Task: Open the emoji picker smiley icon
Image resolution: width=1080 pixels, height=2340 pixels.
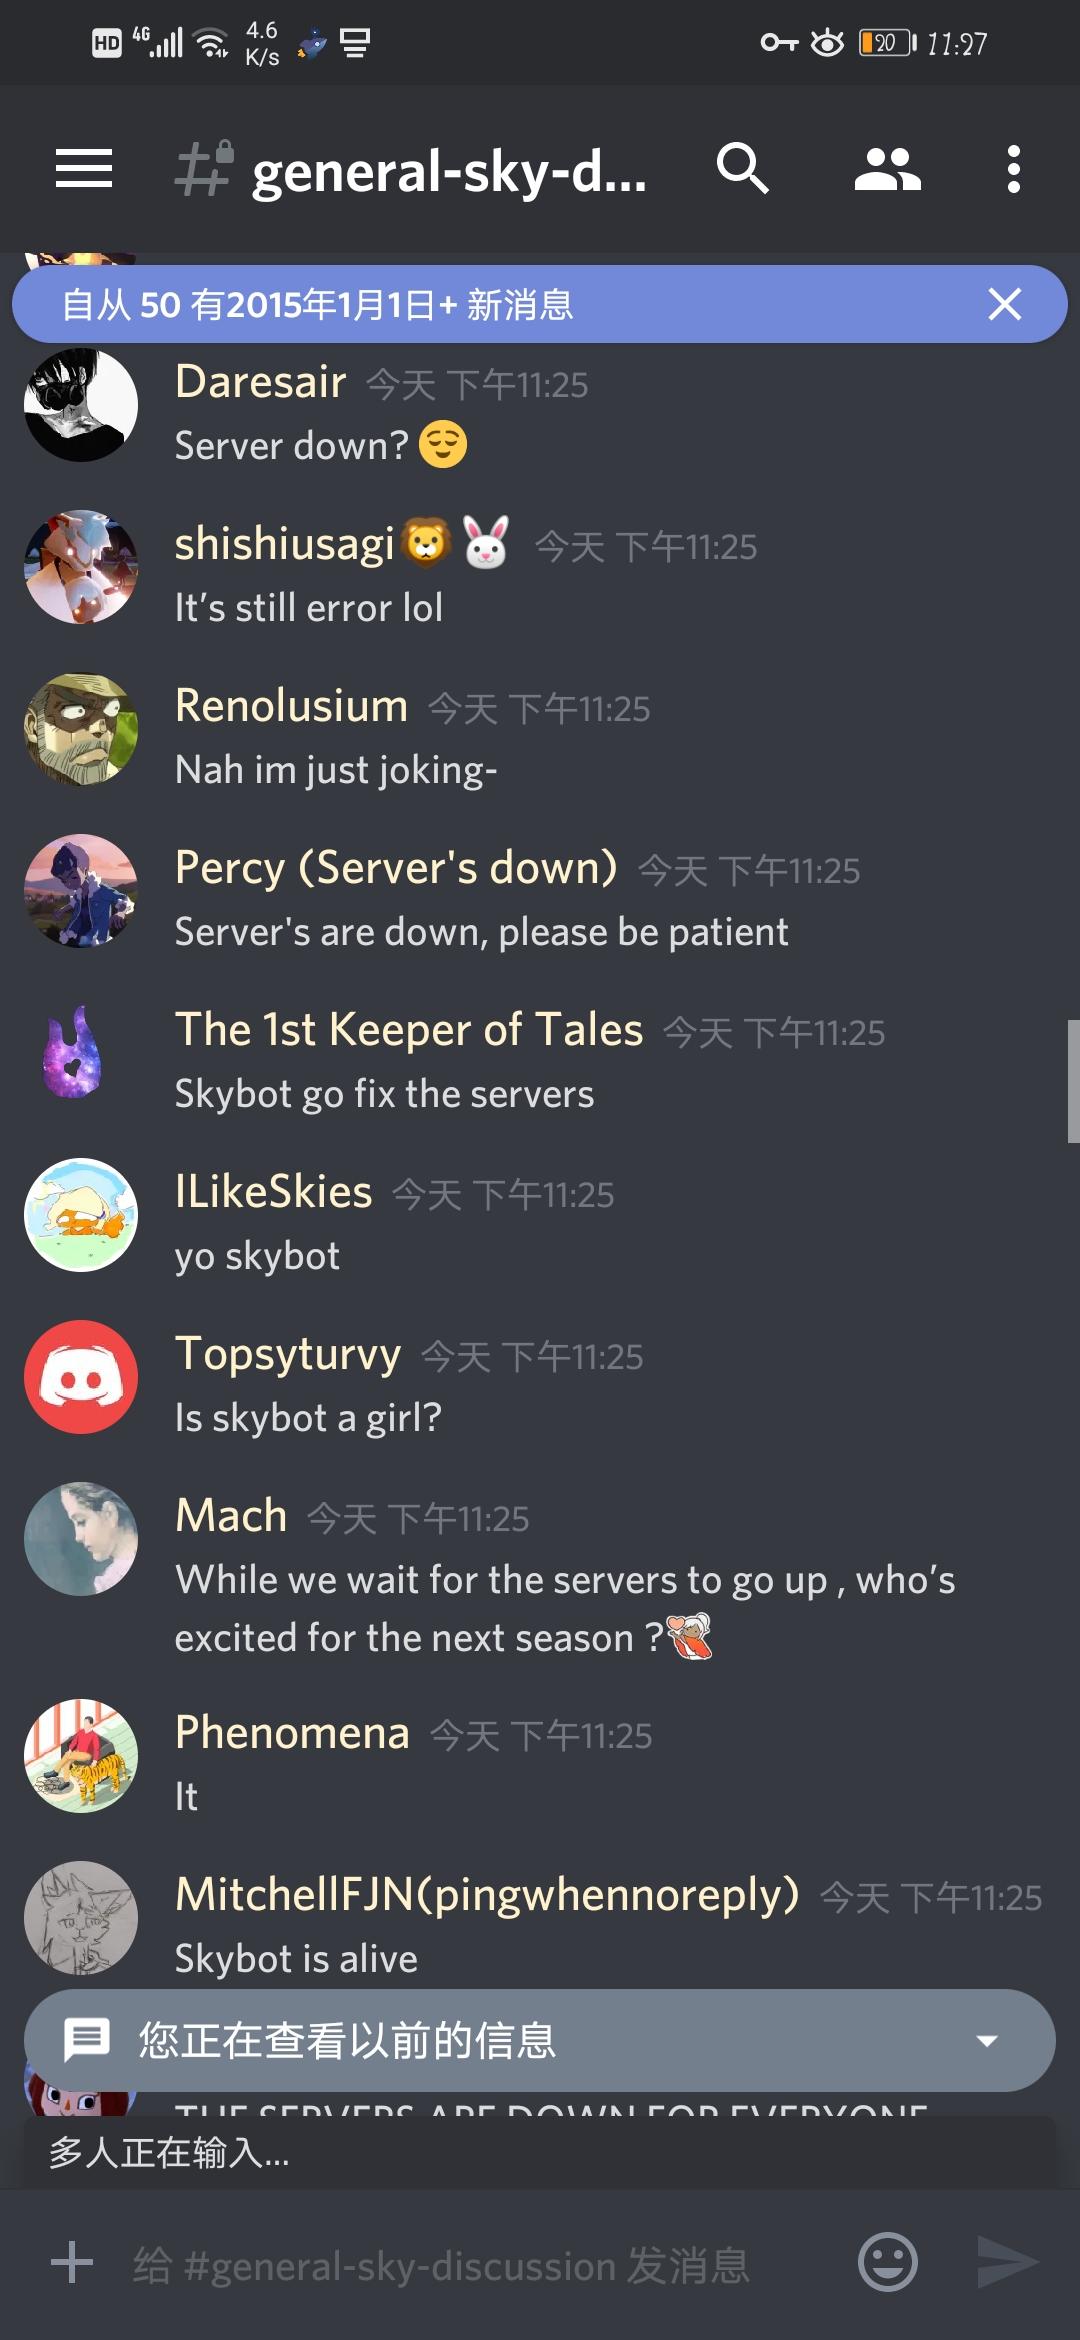Action: tap(887, 2262)
